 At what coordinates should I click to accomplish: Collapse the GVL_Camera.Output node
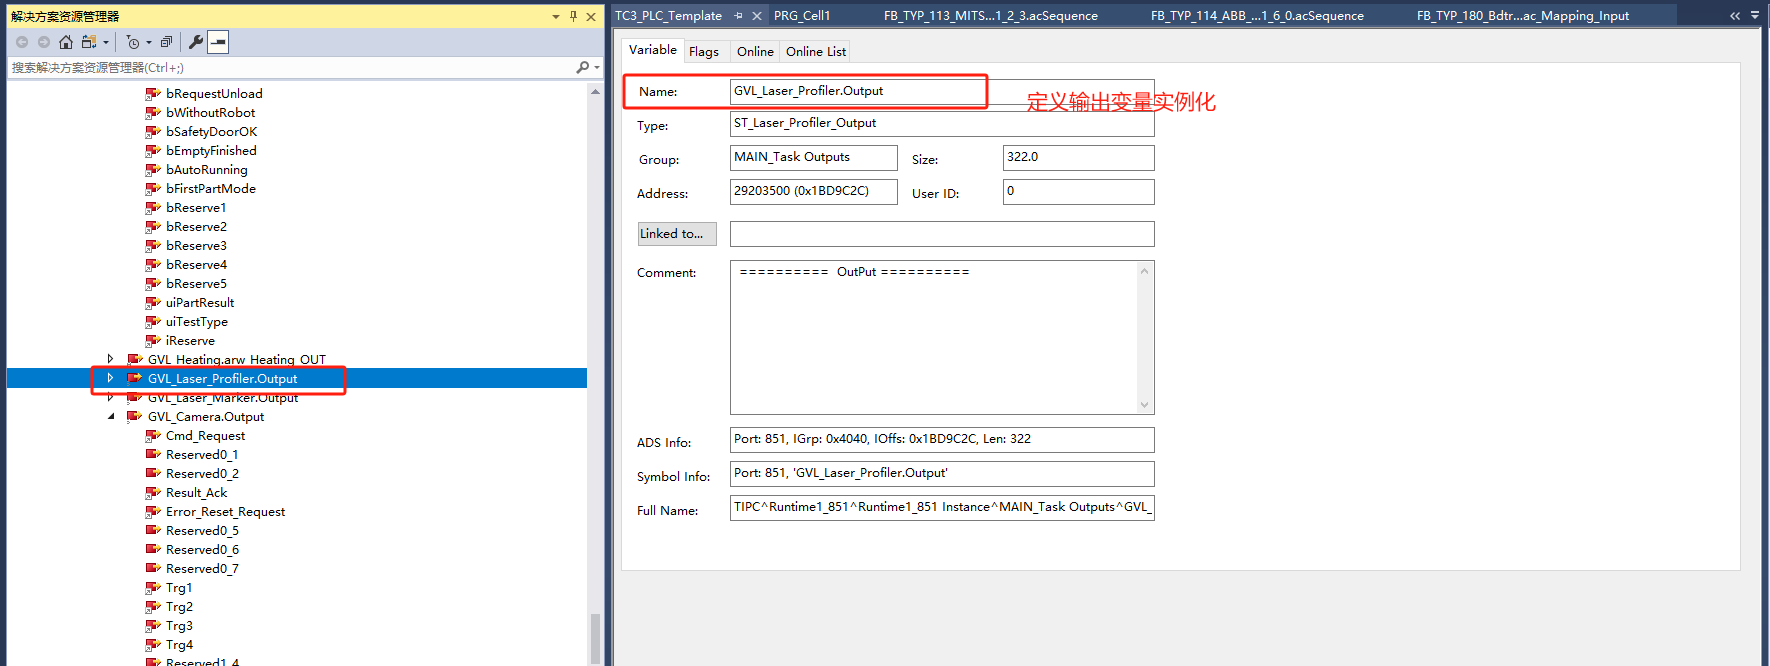click(110, 417)
